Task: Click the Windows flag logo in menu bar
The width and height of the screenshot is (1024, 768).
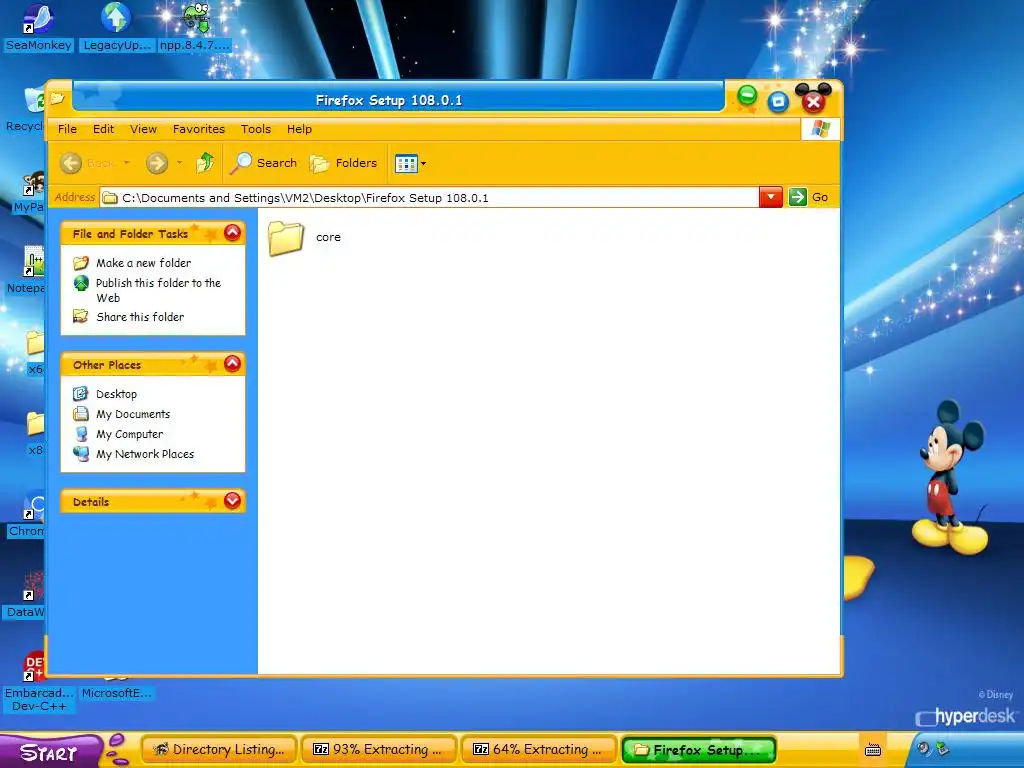Action: coord(820,129)
